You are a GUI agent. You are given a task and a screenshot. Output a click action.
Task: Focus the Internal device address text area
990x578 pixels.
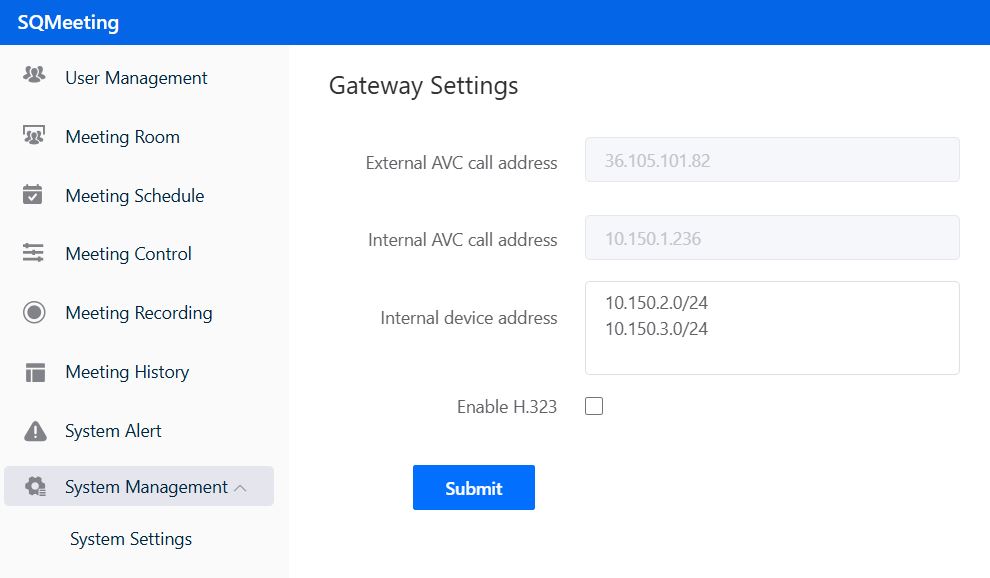click(x=771, y=328)
